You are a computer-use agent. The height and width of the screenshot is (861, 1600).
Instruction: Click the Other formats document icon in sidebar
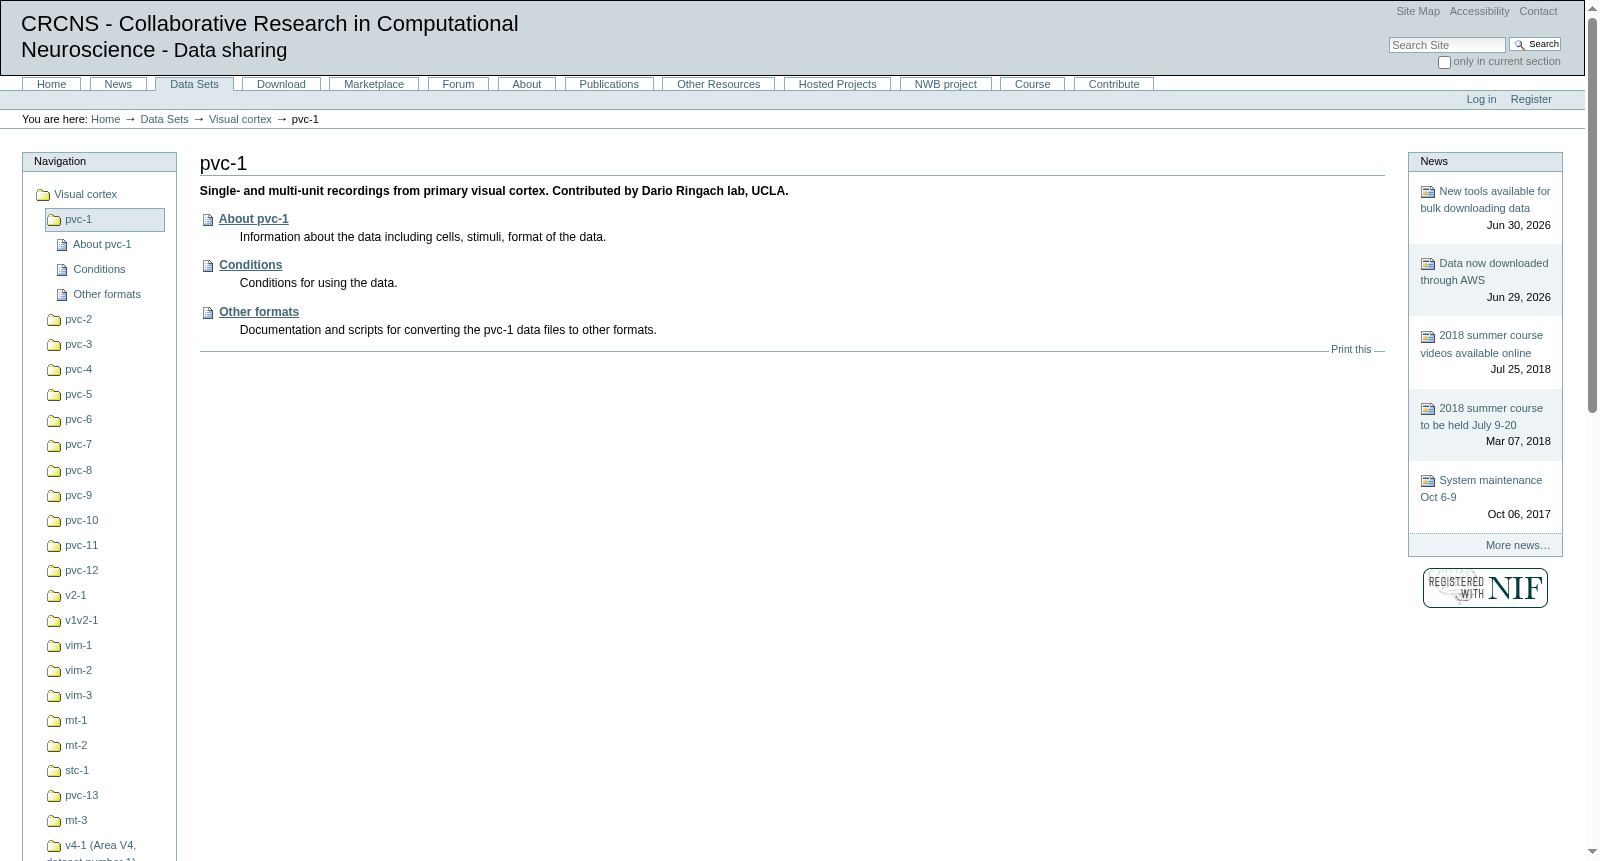point(62,295)
